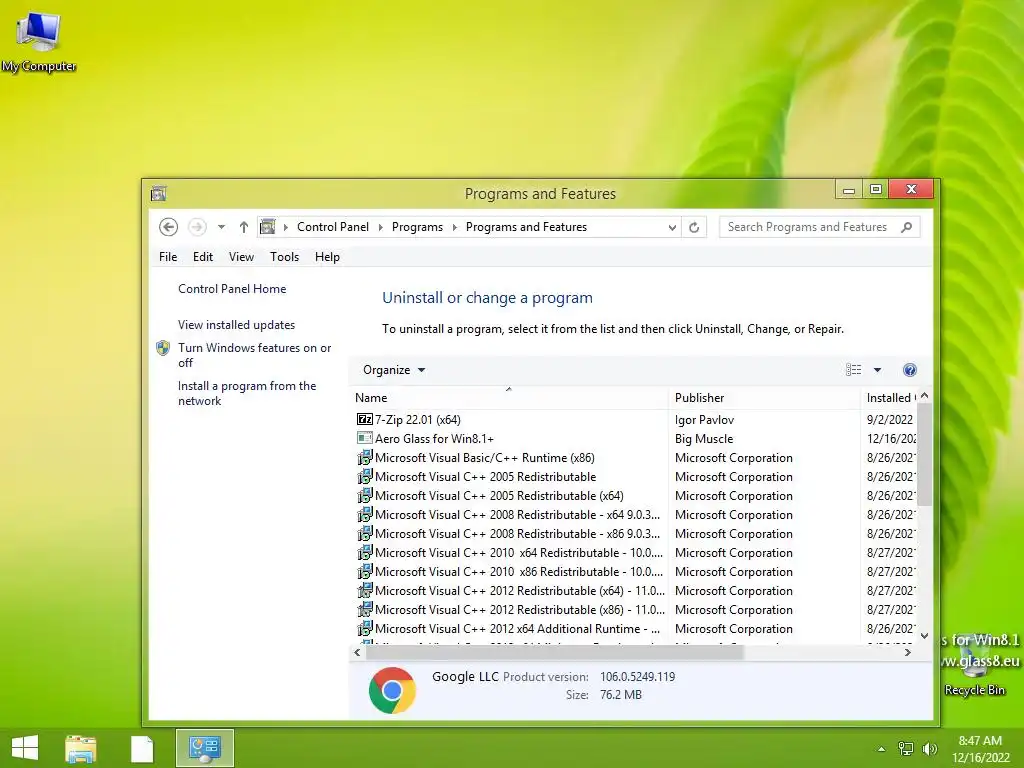Screen dimensions: 1024x768
Task: Click Big Muscle publisher cell
Action: coord(704,438)
